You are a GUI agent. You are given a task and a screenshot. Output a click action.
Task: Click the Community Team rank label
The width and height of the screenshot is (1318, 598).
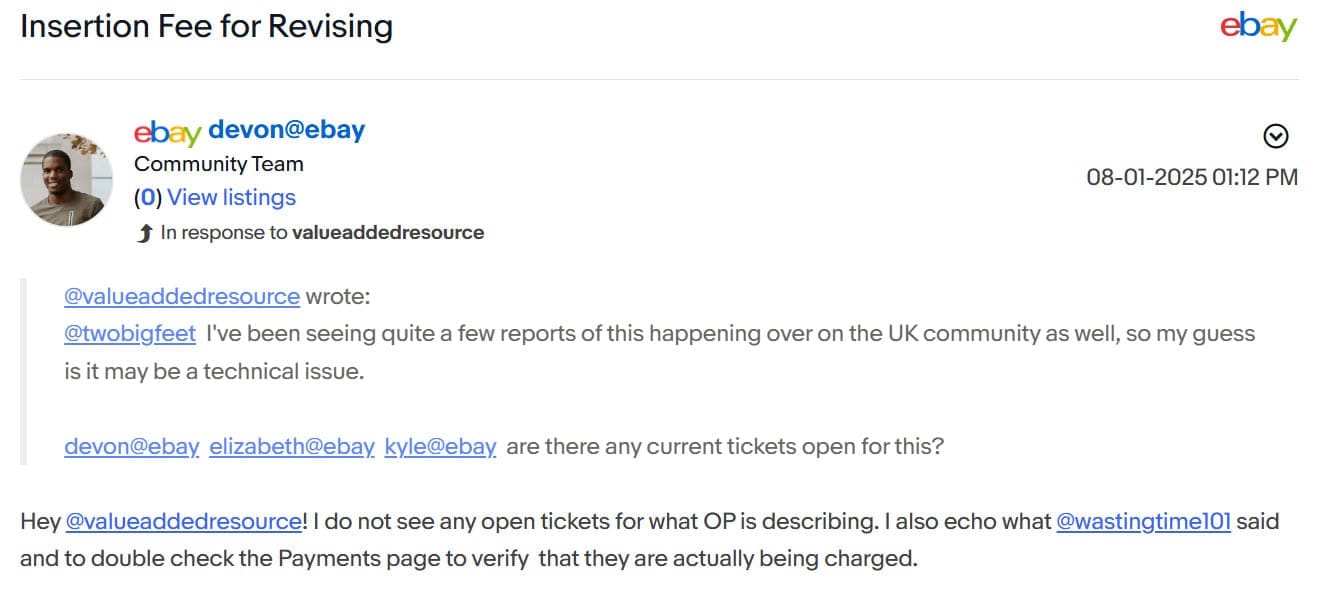(219, 164)
